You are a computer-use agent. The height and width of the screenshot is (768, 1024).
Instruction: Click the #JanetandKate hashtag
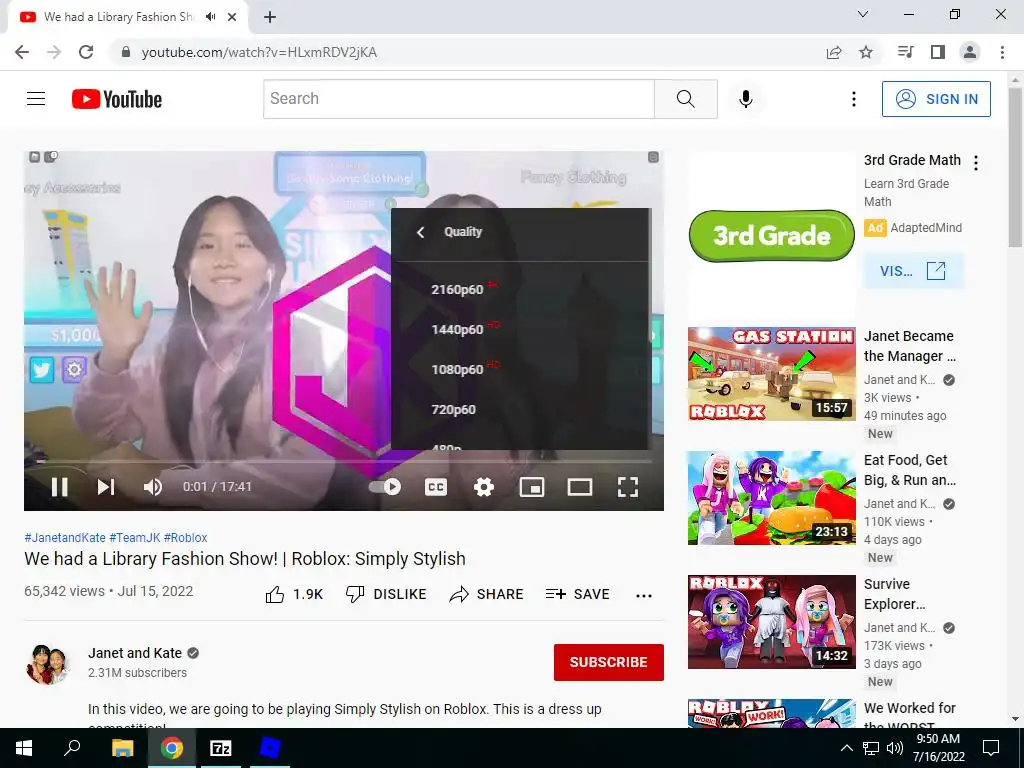click(x=65, y=537)
